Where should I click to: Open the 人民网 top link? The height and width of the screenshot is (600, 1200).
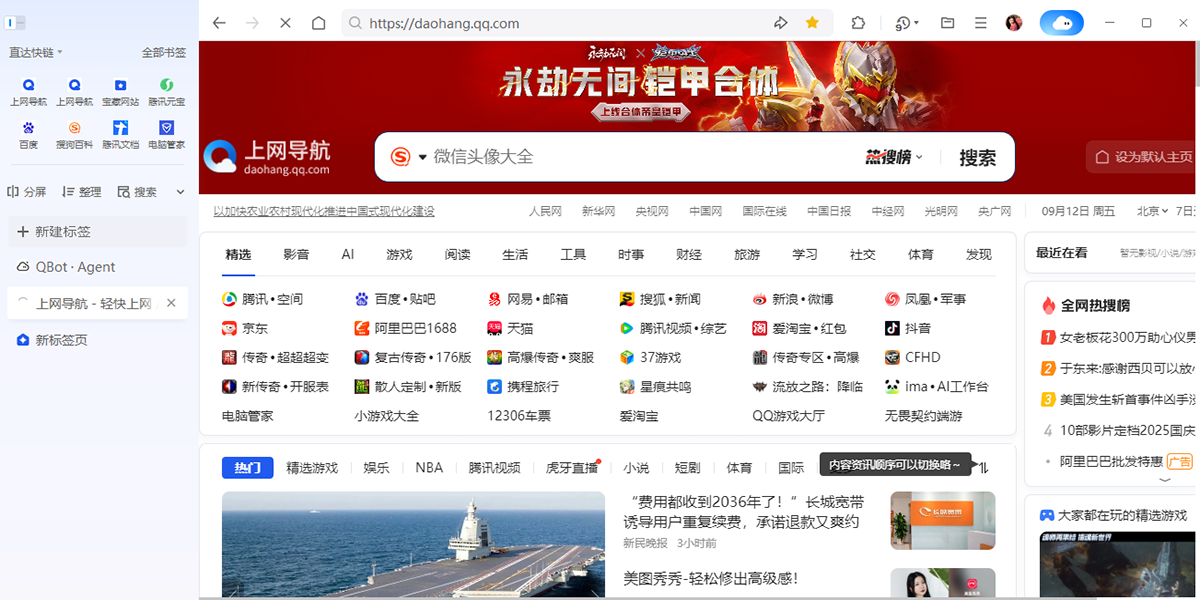point(545,211)
